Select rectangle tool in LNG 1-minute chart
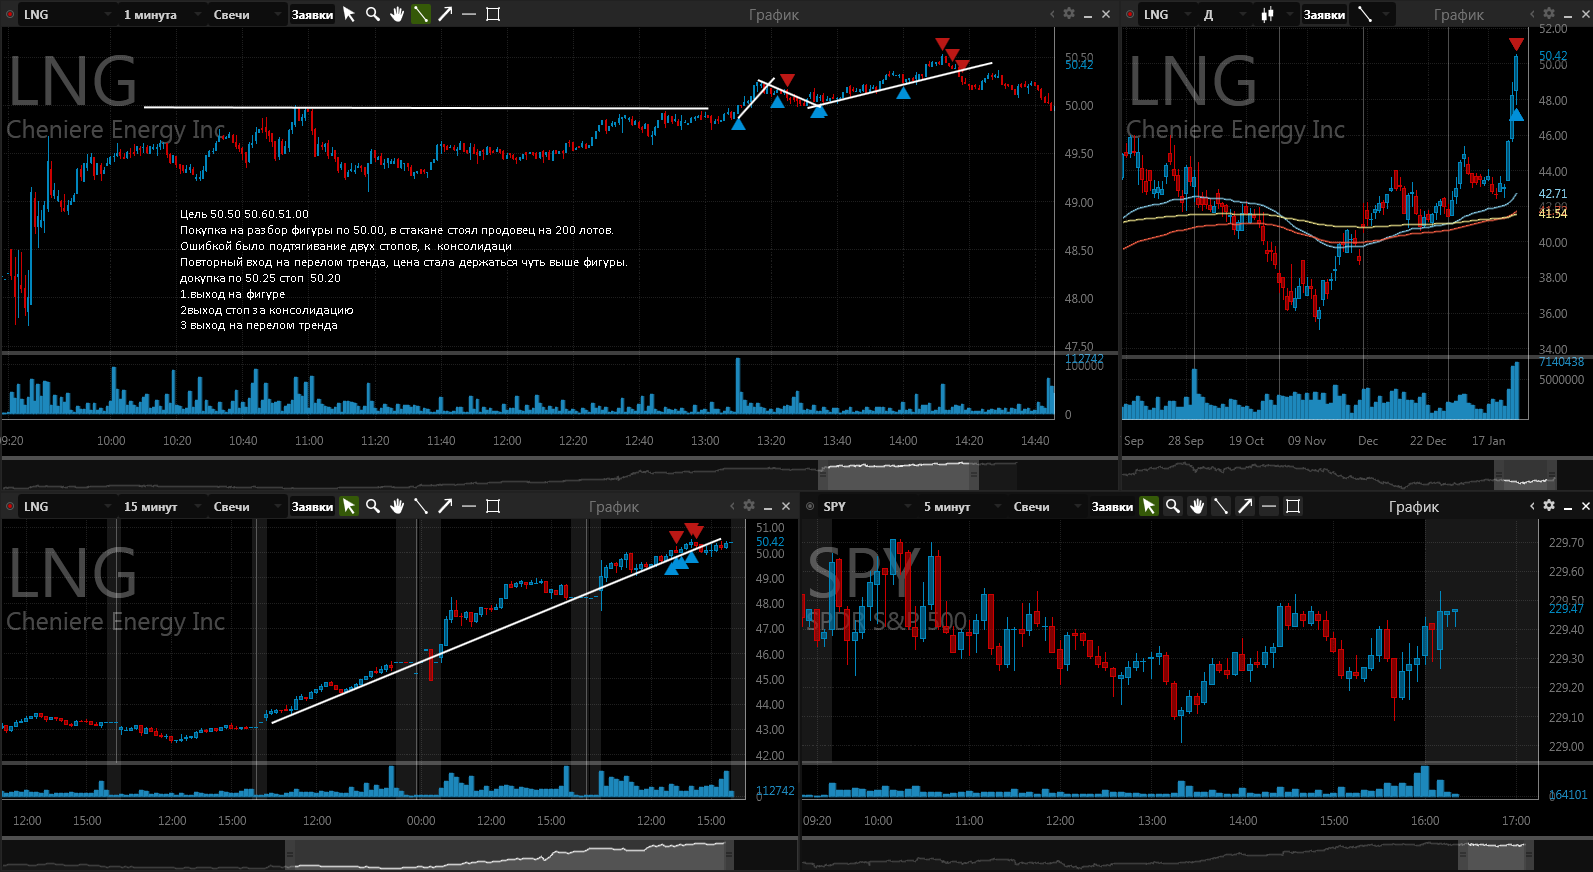The height and width of the screenshot is (872, 1593). pos(493,14)
